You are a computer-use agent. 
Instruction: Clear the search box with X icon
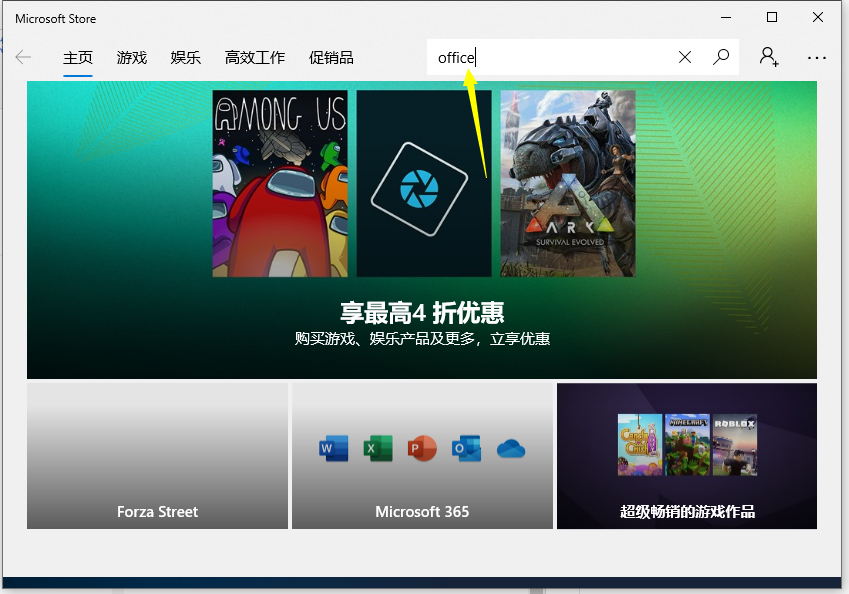tap(685, 57)
